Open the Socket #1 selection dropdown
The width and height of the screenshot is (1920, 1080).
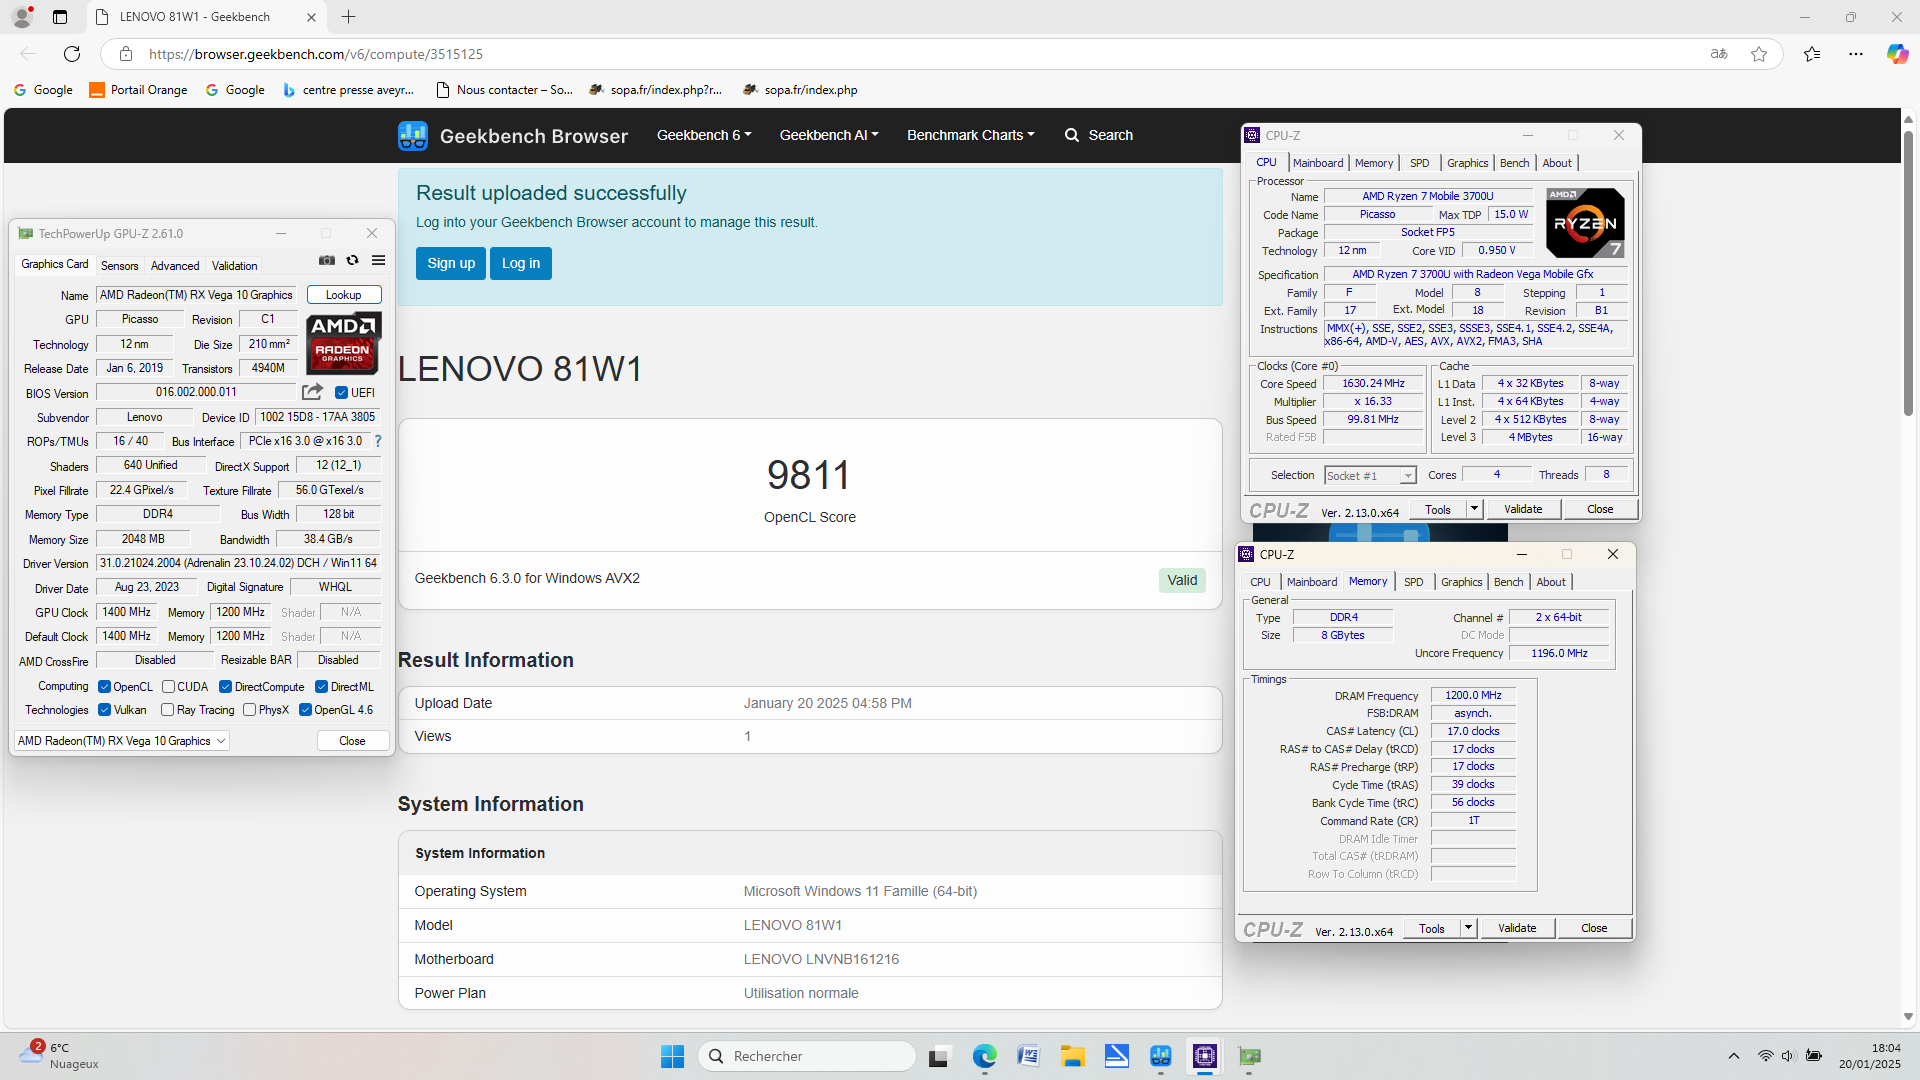click(x=1370, y=476)
